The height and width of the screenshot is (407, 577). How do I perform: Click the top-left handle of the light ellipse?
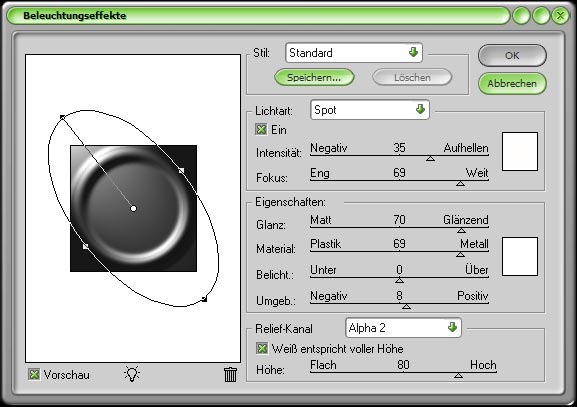[x=62, y=117]
